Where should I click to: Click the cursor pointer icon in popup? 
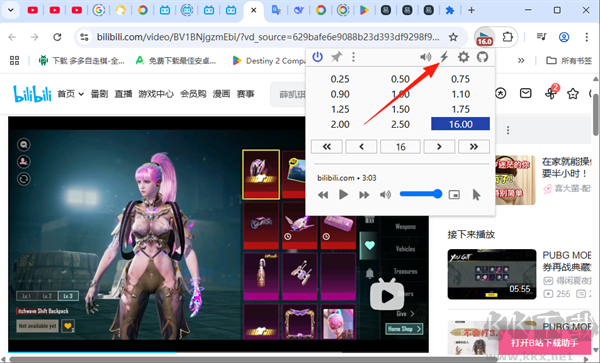point(476,195)
